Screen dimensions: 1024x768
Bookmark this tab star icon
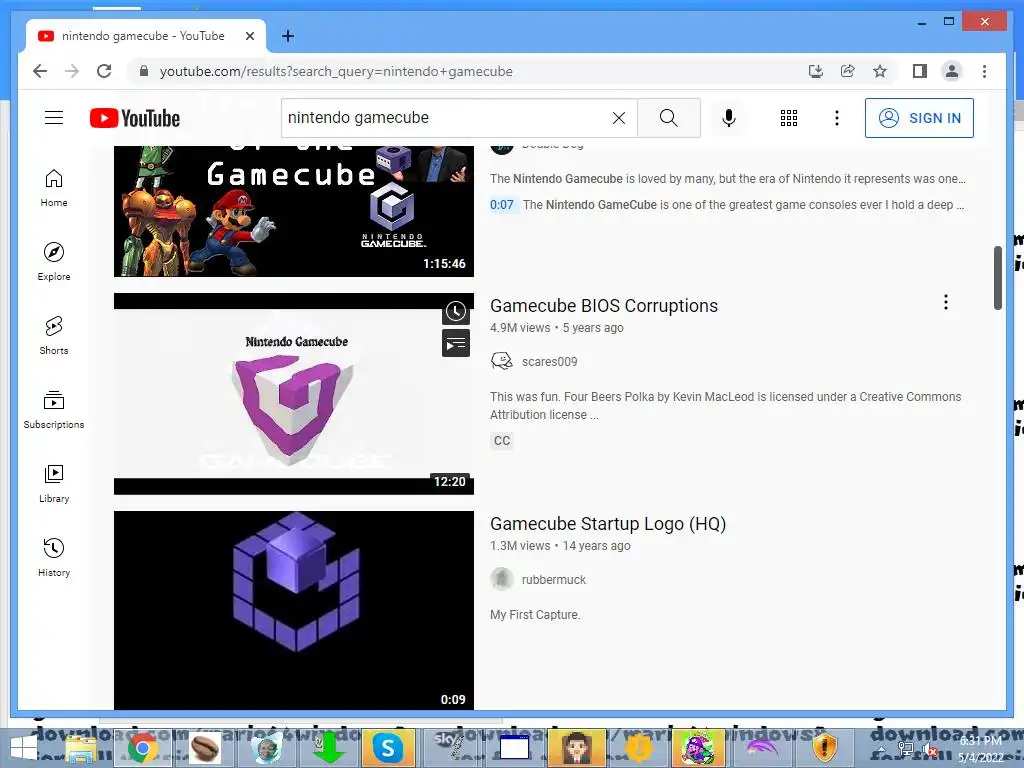tap(880, 71)
